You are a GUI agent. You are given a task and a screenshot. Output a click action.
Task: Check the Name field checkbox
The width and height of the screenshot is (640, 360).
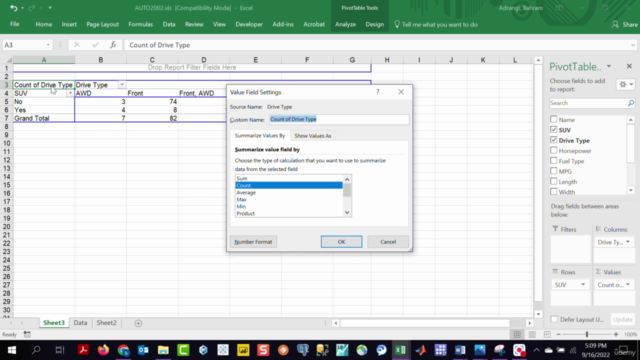tap(553, 119)
